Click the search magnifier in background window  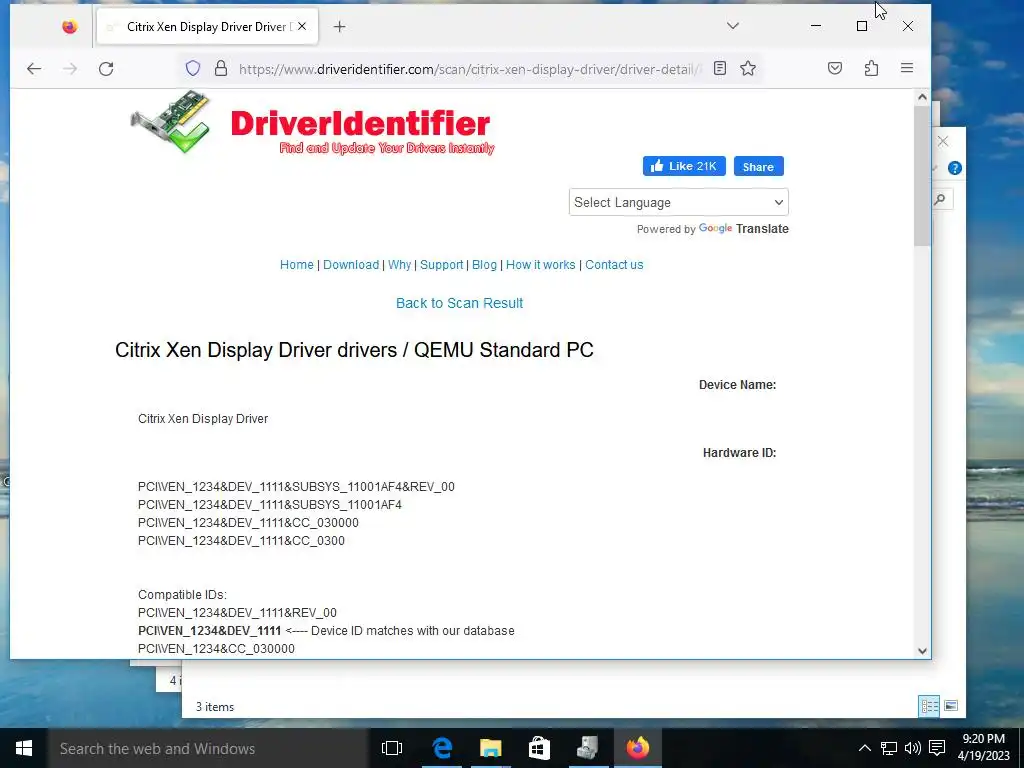coord(940,199)
